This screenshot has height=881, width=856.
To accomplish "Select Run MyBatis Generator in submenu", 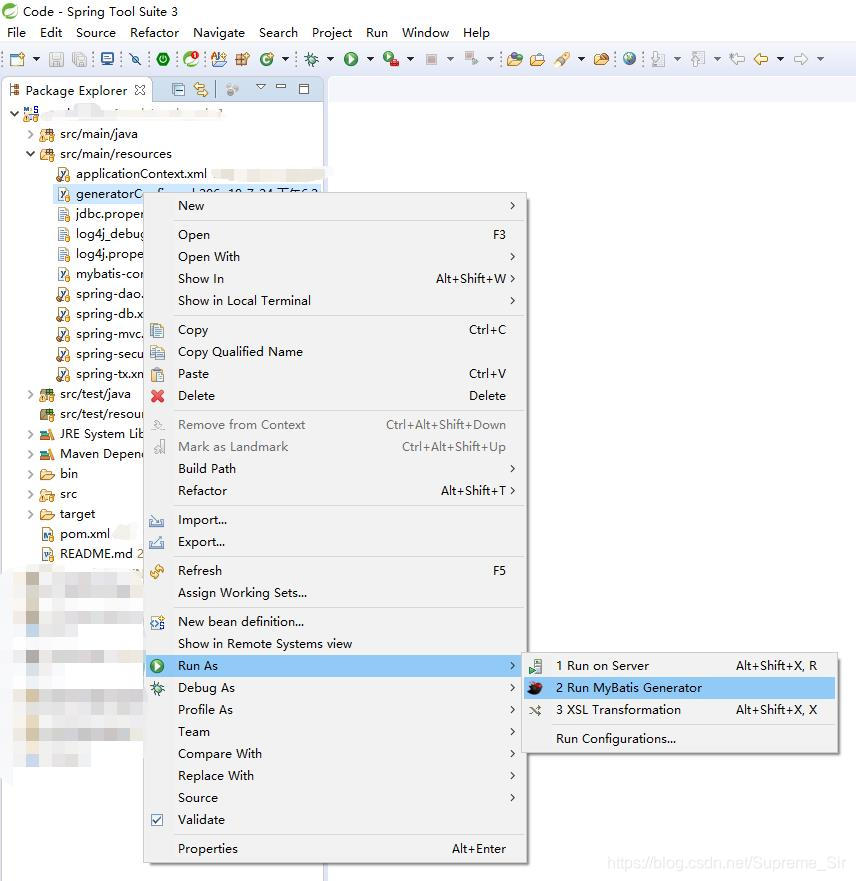I will (x=680, y=688).
